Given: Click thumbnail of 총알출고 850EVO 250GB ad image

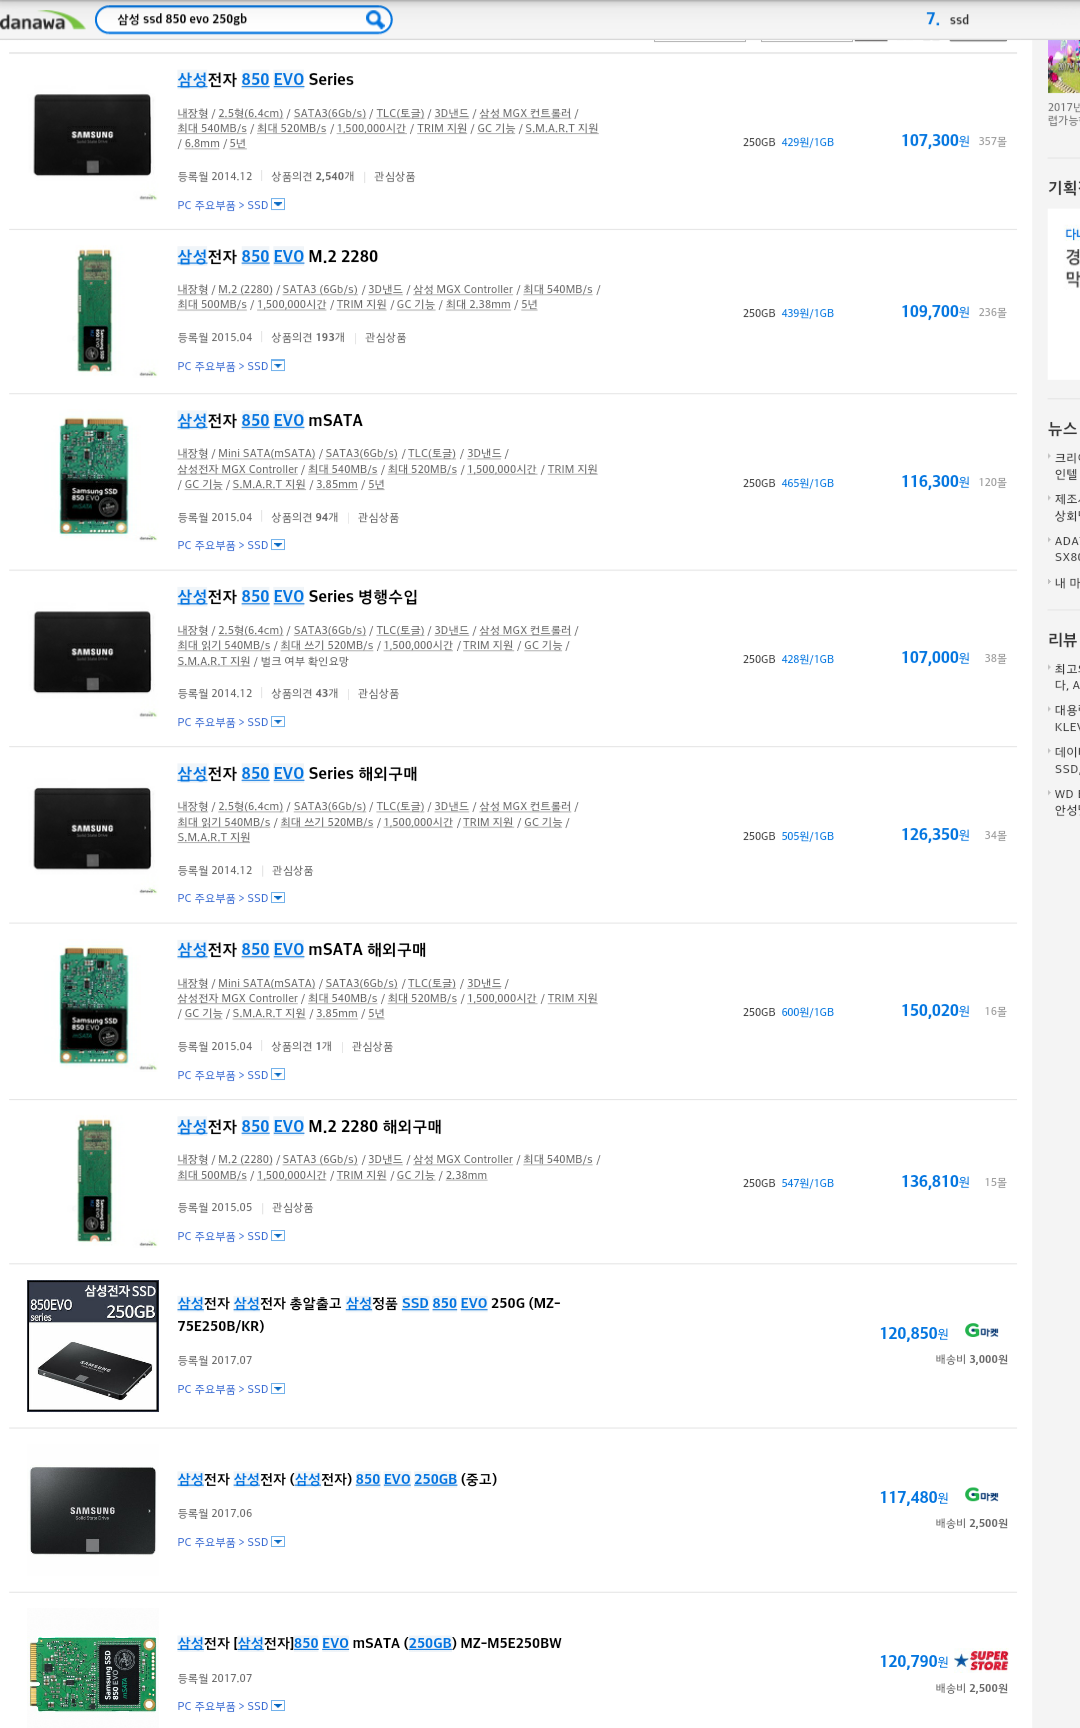Looking at the screenshot, I should [x=93, y=1346].
